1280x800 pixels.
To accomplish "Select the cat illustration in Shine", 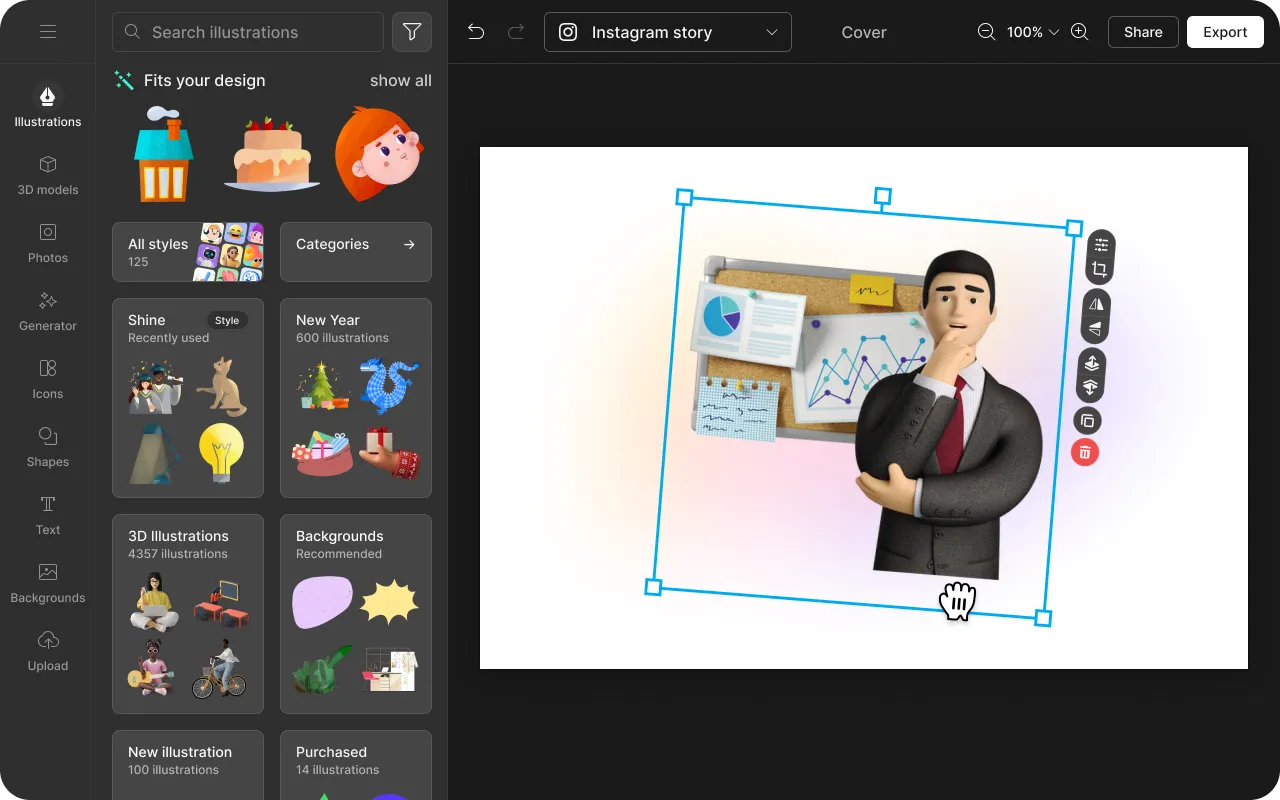I will [x=222, y=386].
